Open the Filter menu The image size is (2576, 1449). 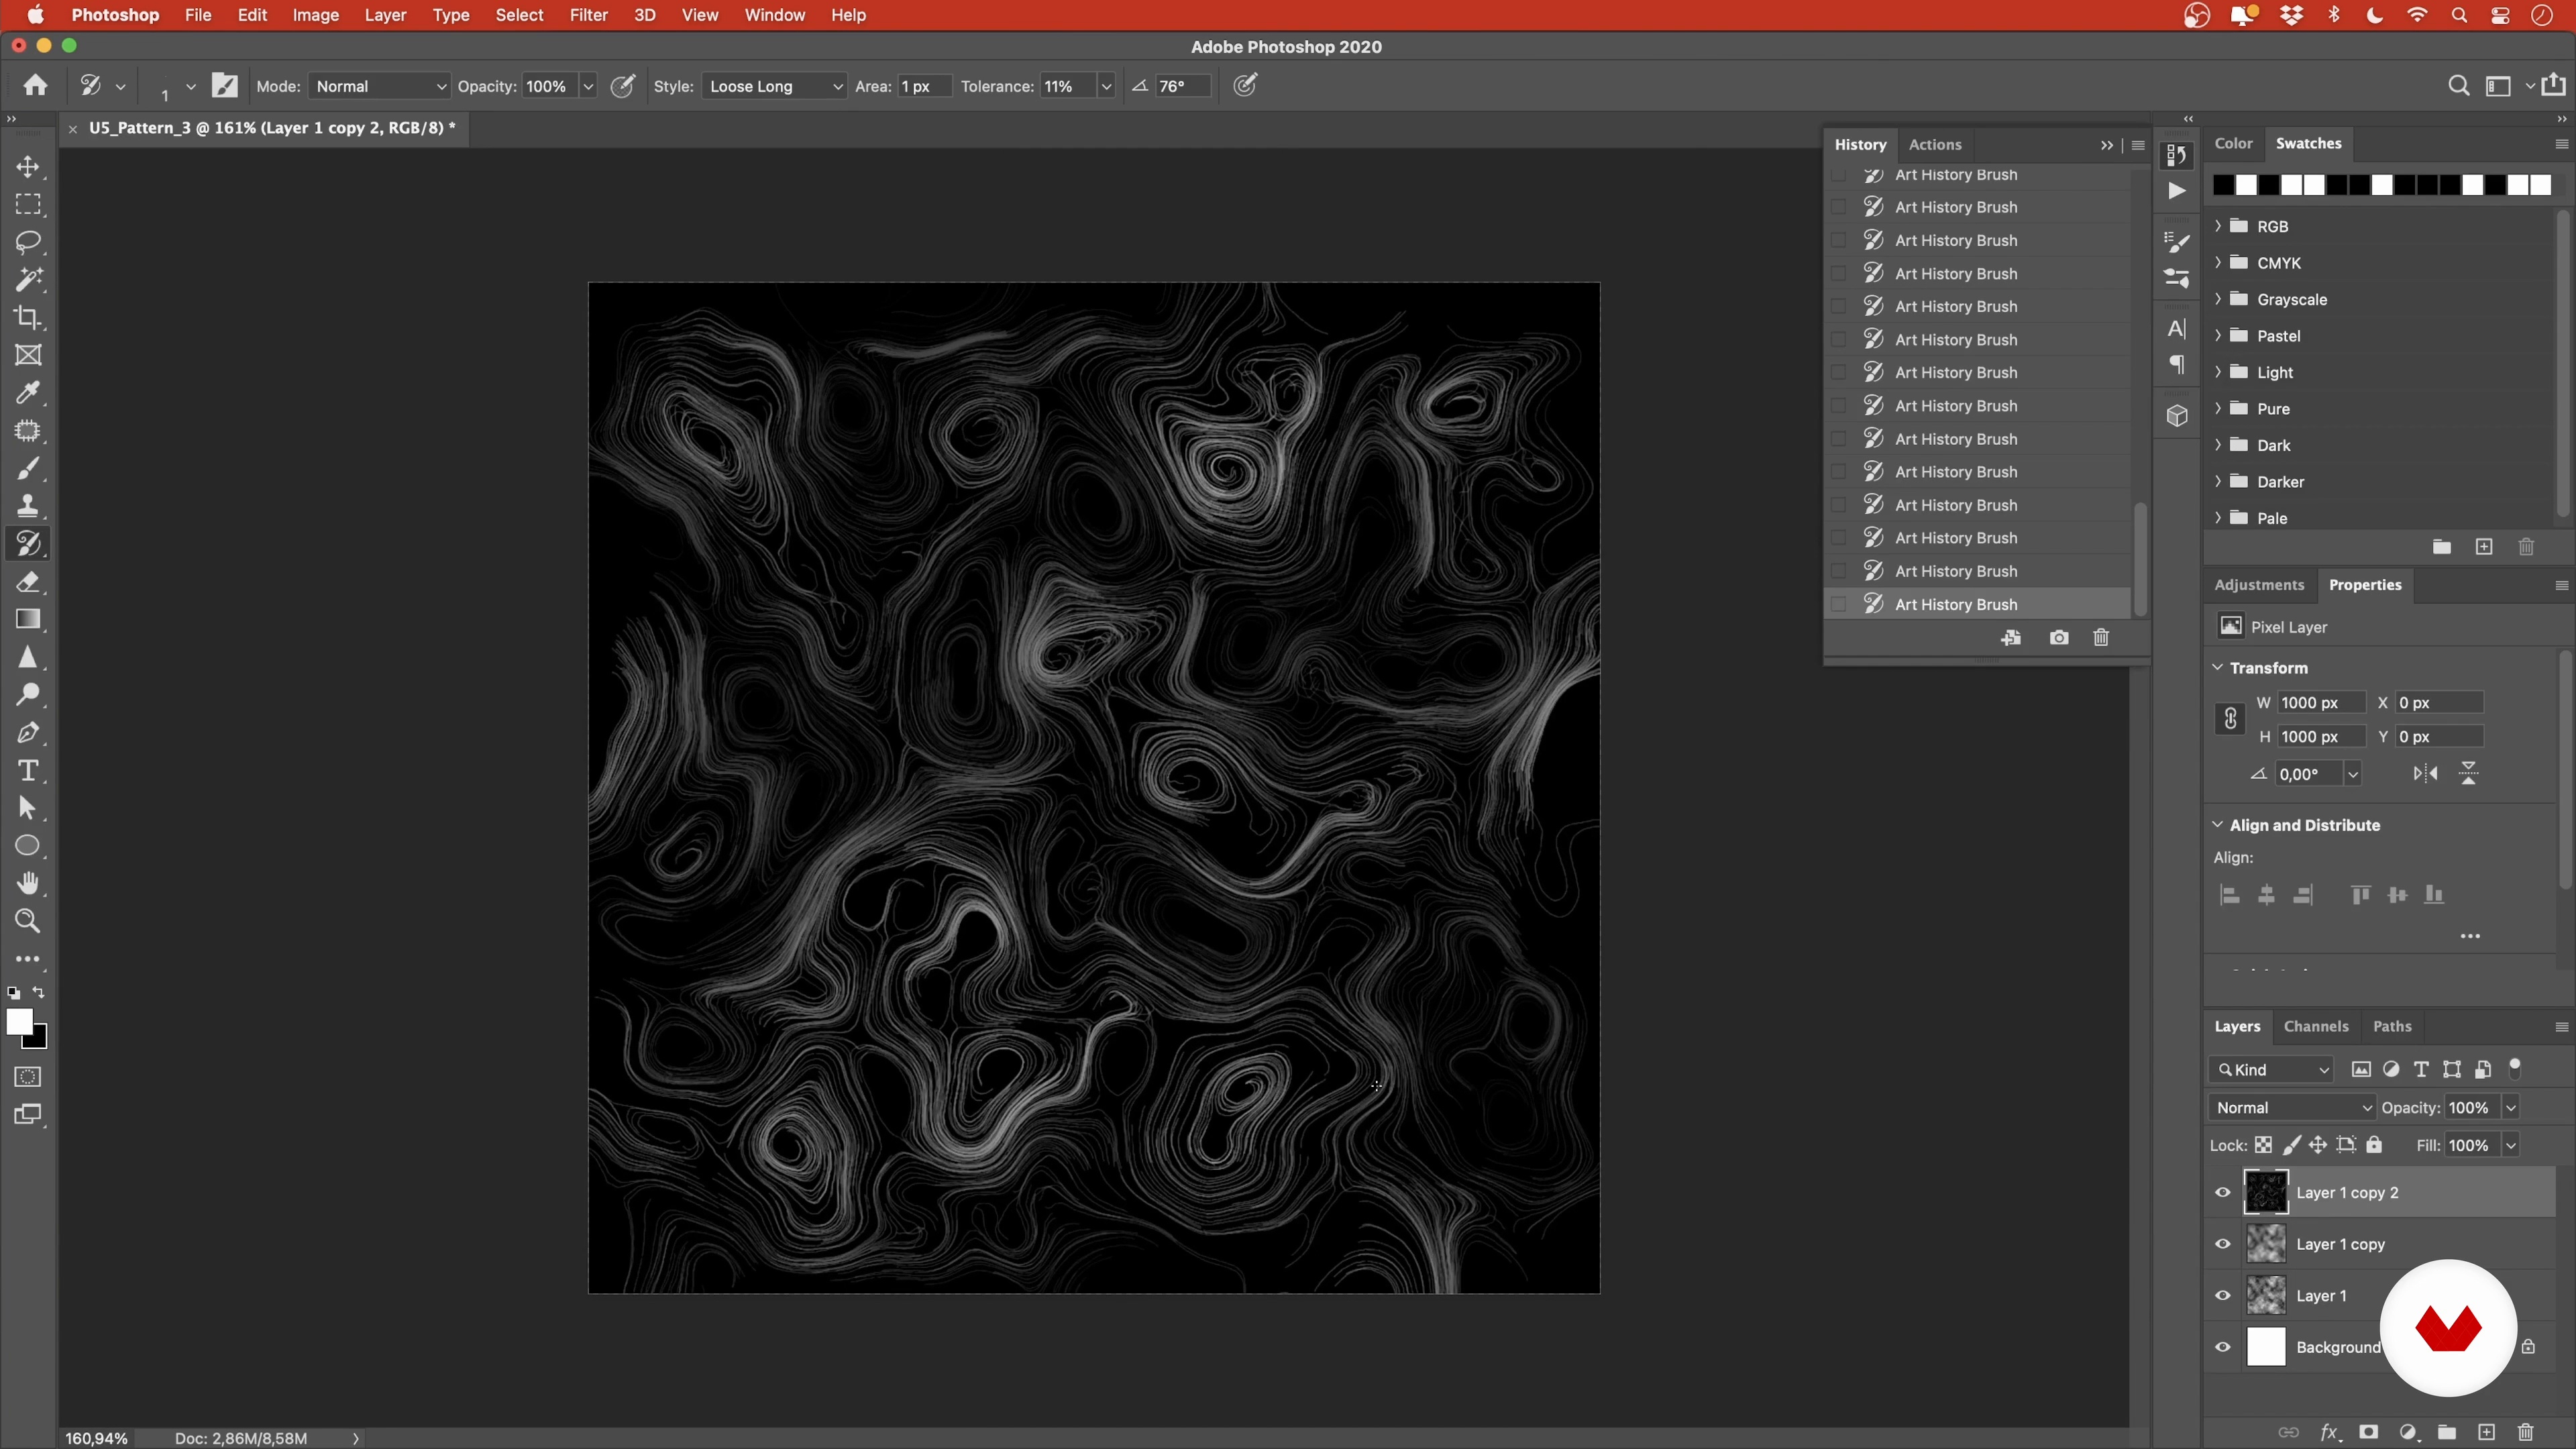pyautogui.click(x=588, y=15)
